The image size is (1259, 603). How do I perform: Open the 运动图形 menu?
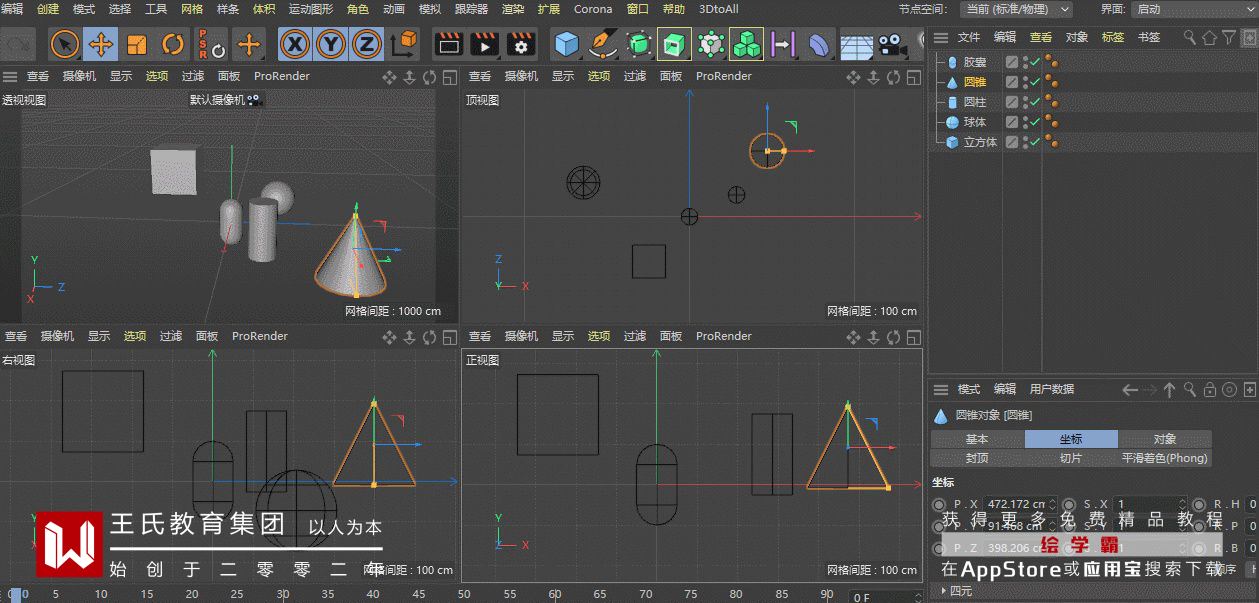[310, 9]
